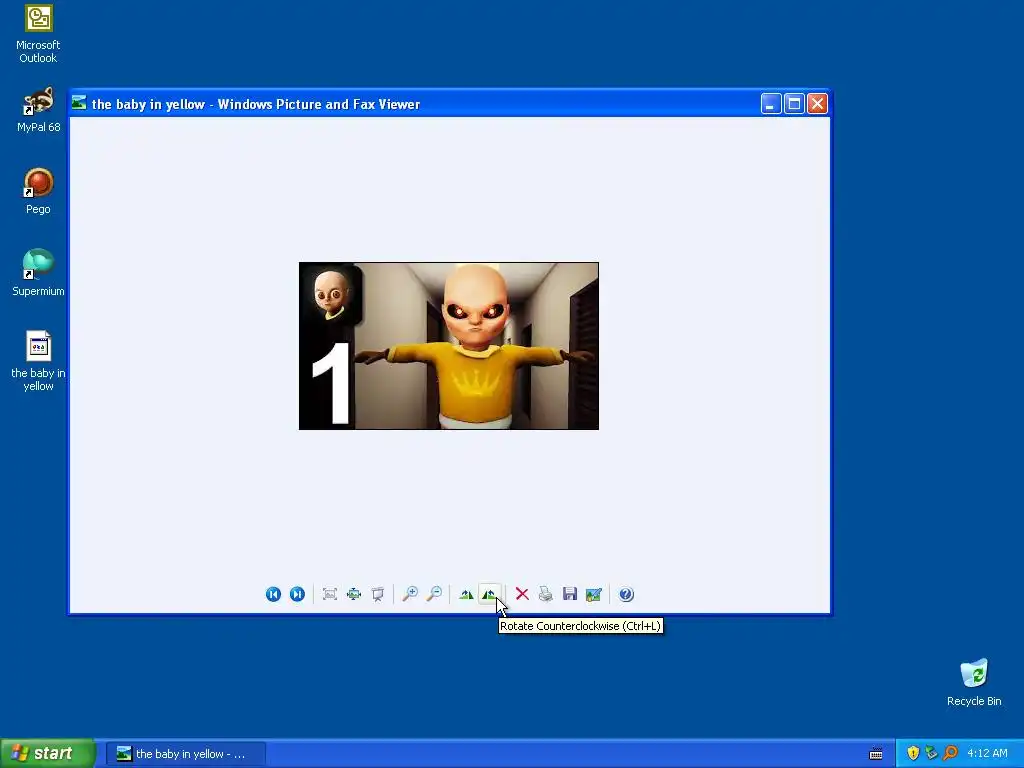This screenshot has width=1024, height=768.
Task: Click the viewer window title bar icon
Action: pyautogui.click(x=80, y=103)
